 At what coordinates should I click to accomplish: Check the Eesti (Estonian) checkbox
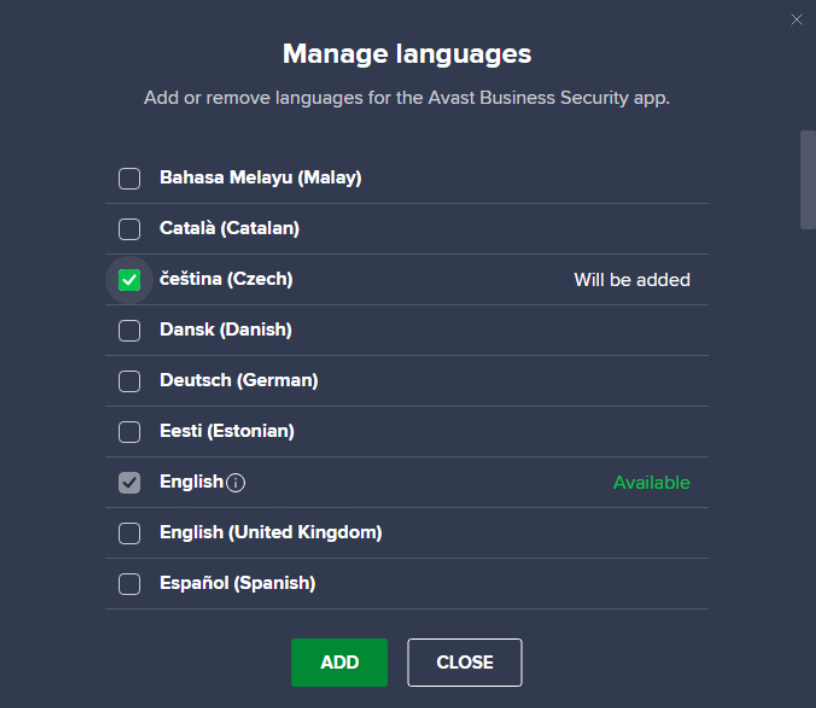tap(129, 432)
